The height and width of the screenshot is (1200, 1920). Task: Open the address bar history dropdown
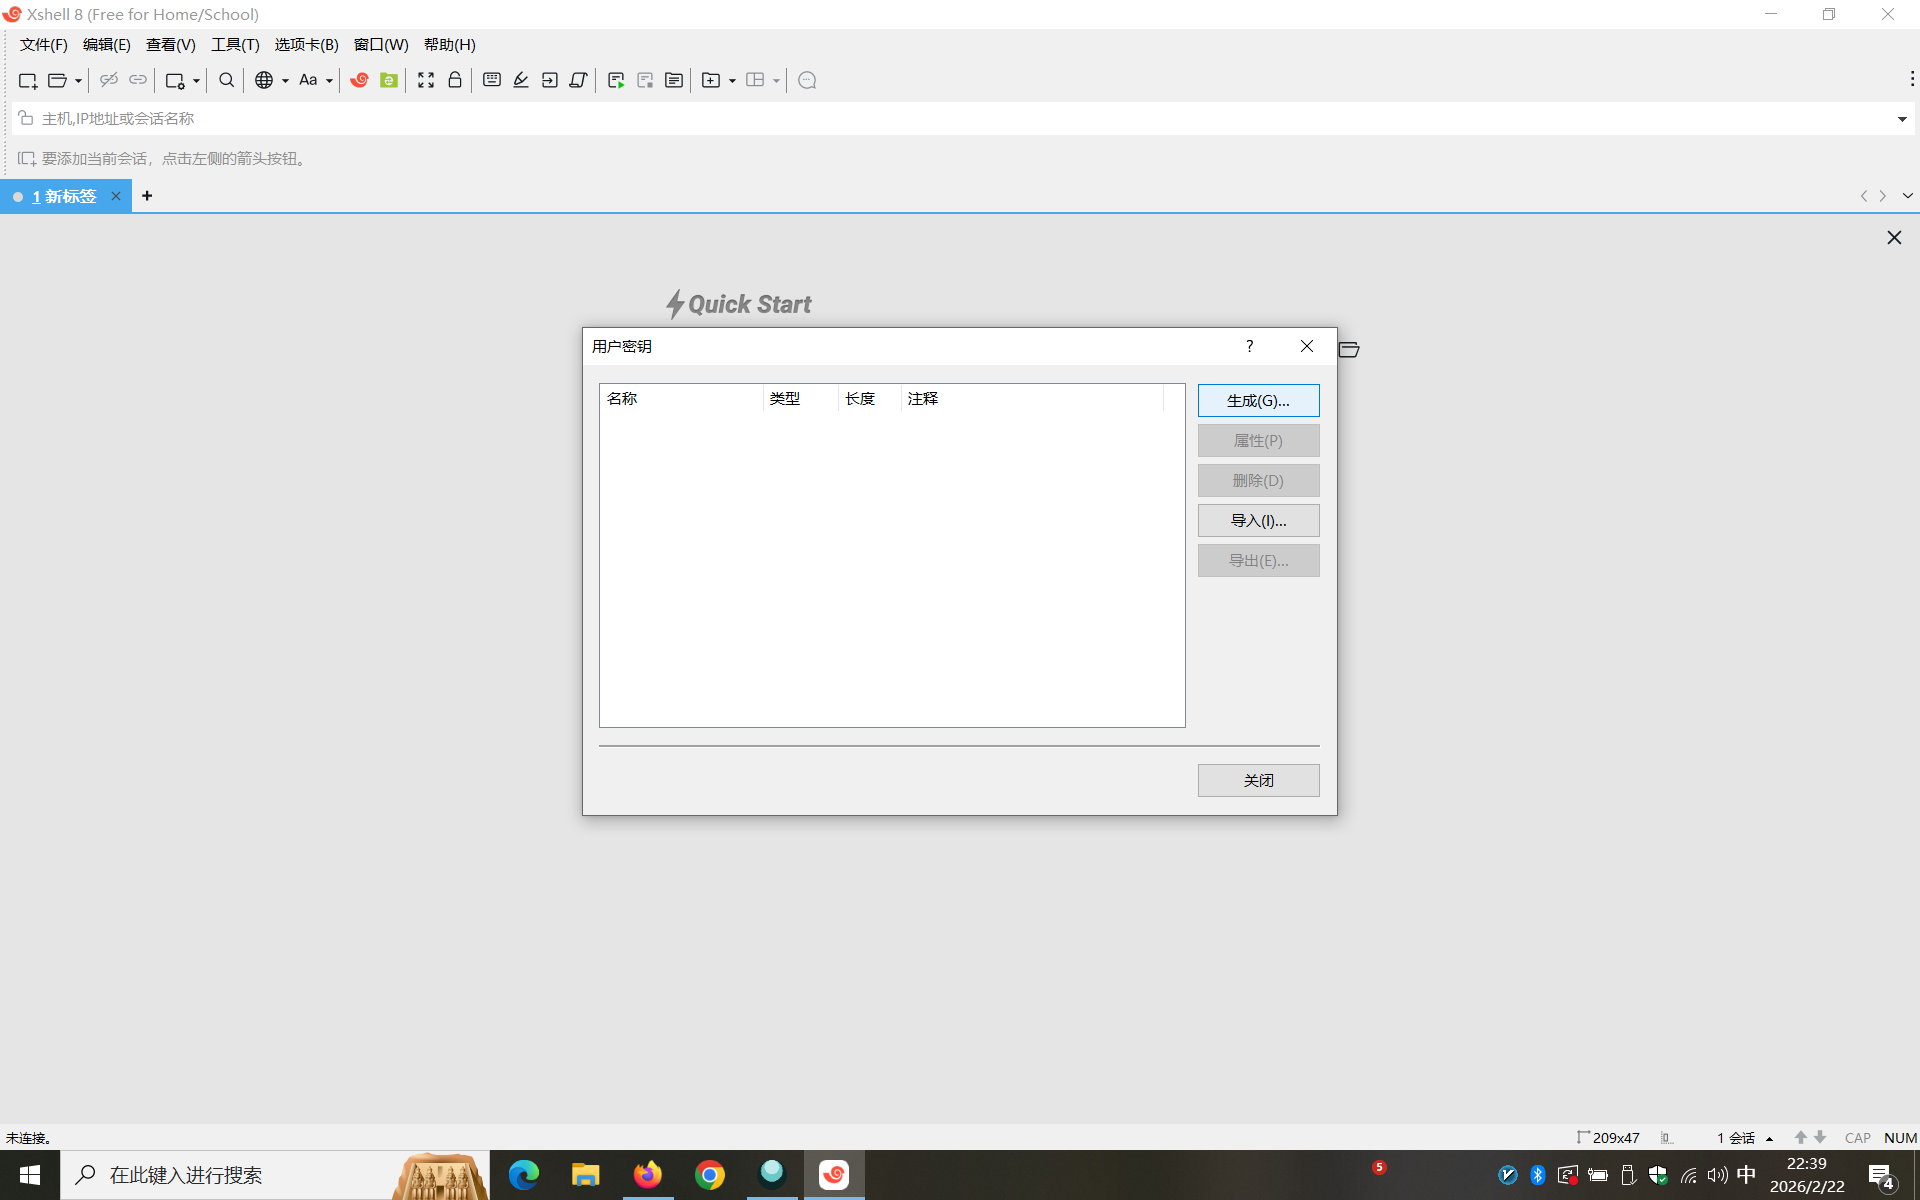[1902, 119]
